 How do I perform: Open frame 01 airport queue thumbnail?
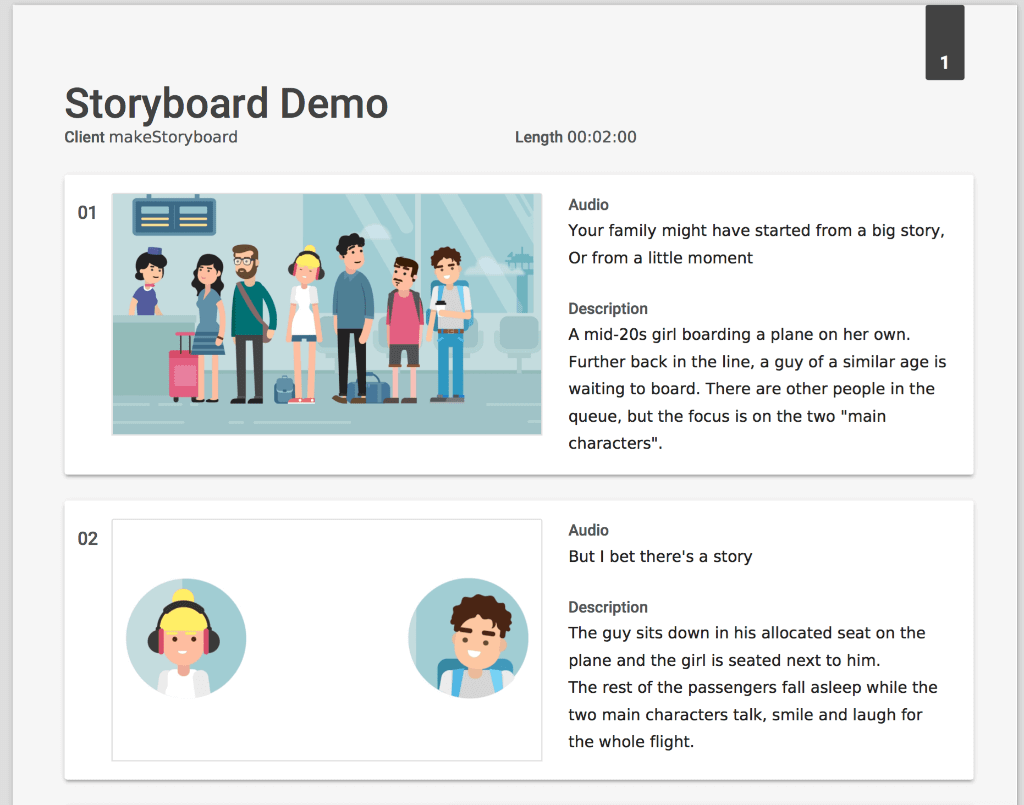(326, 312)
